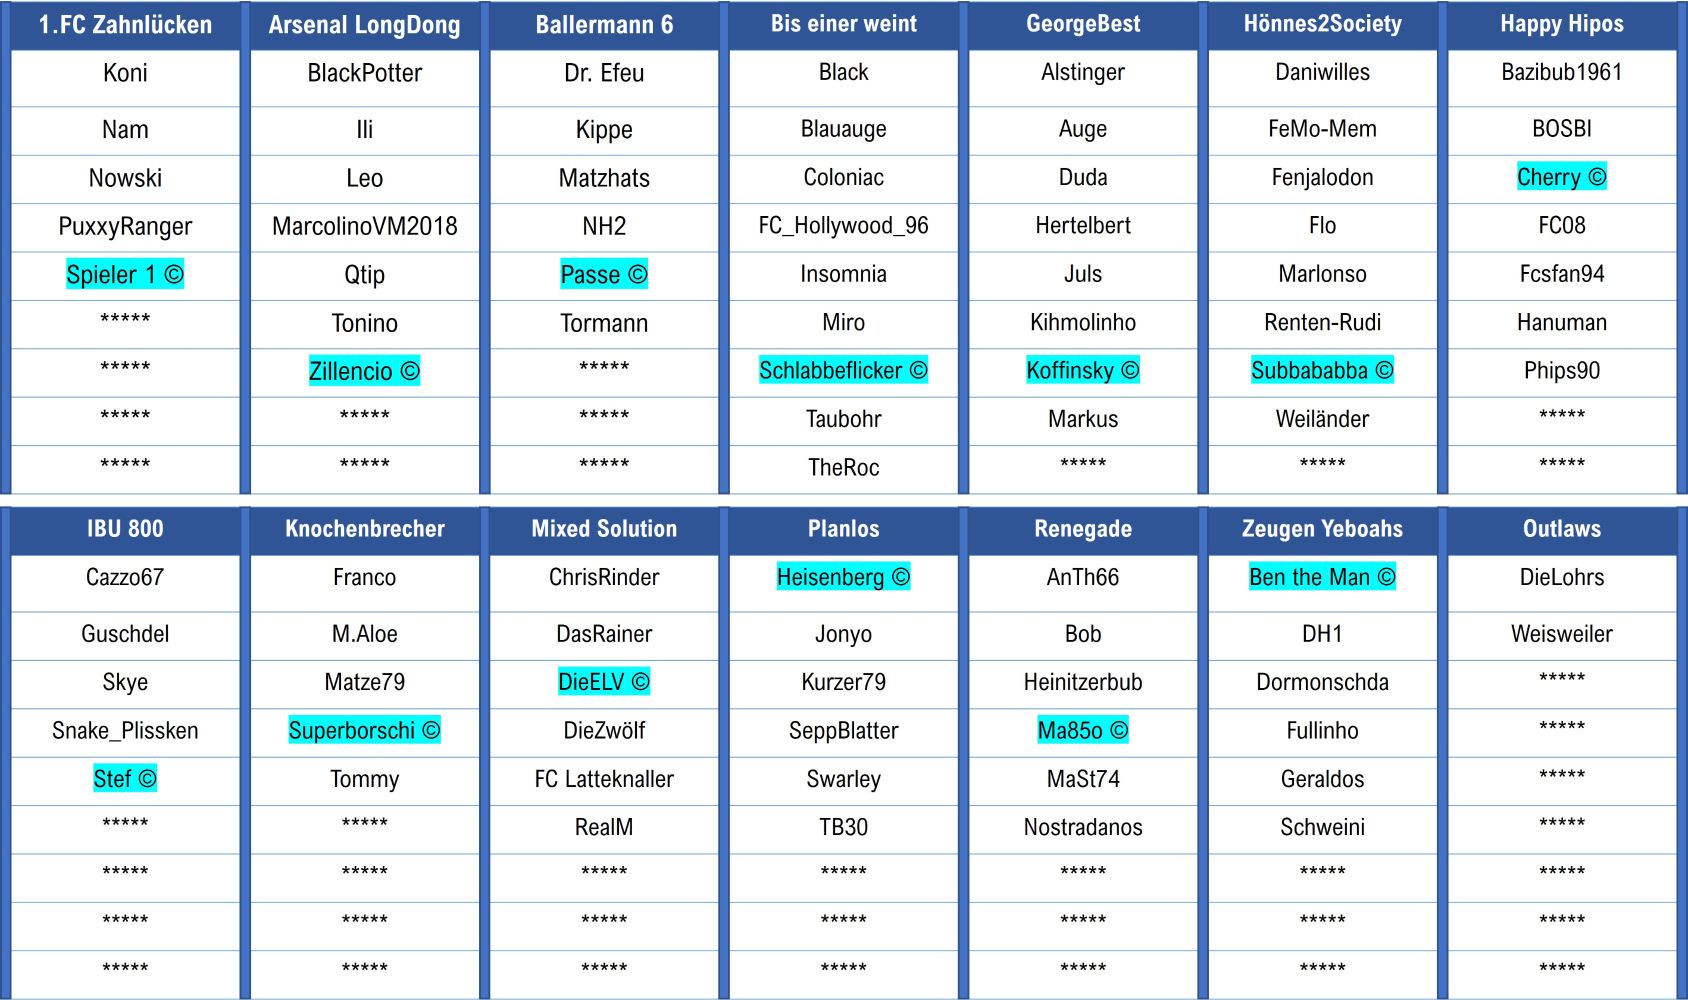This screenshot has width=1688, height=1000.
Task: Click player FC_Hollywood_96
Action: [x=843, y=225]
